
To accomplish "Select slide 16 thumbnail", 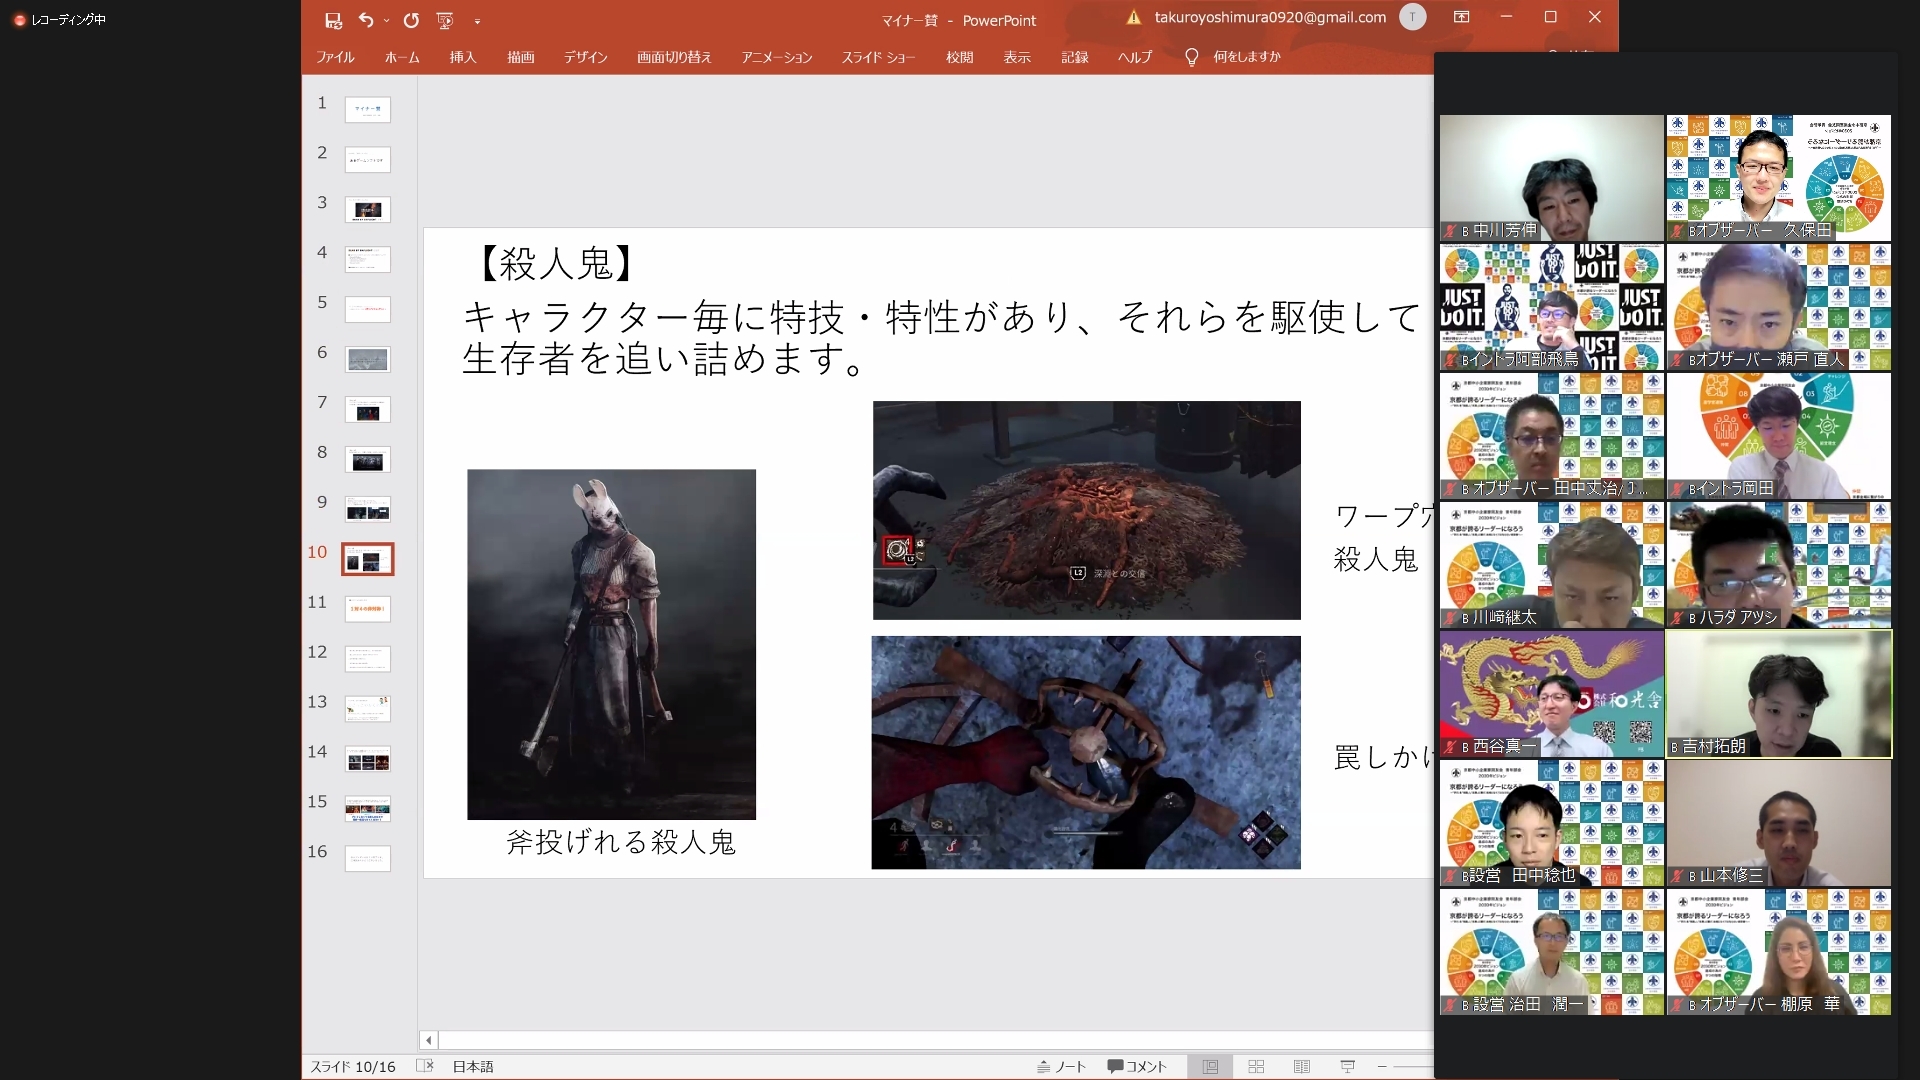I will click(368, 858).
